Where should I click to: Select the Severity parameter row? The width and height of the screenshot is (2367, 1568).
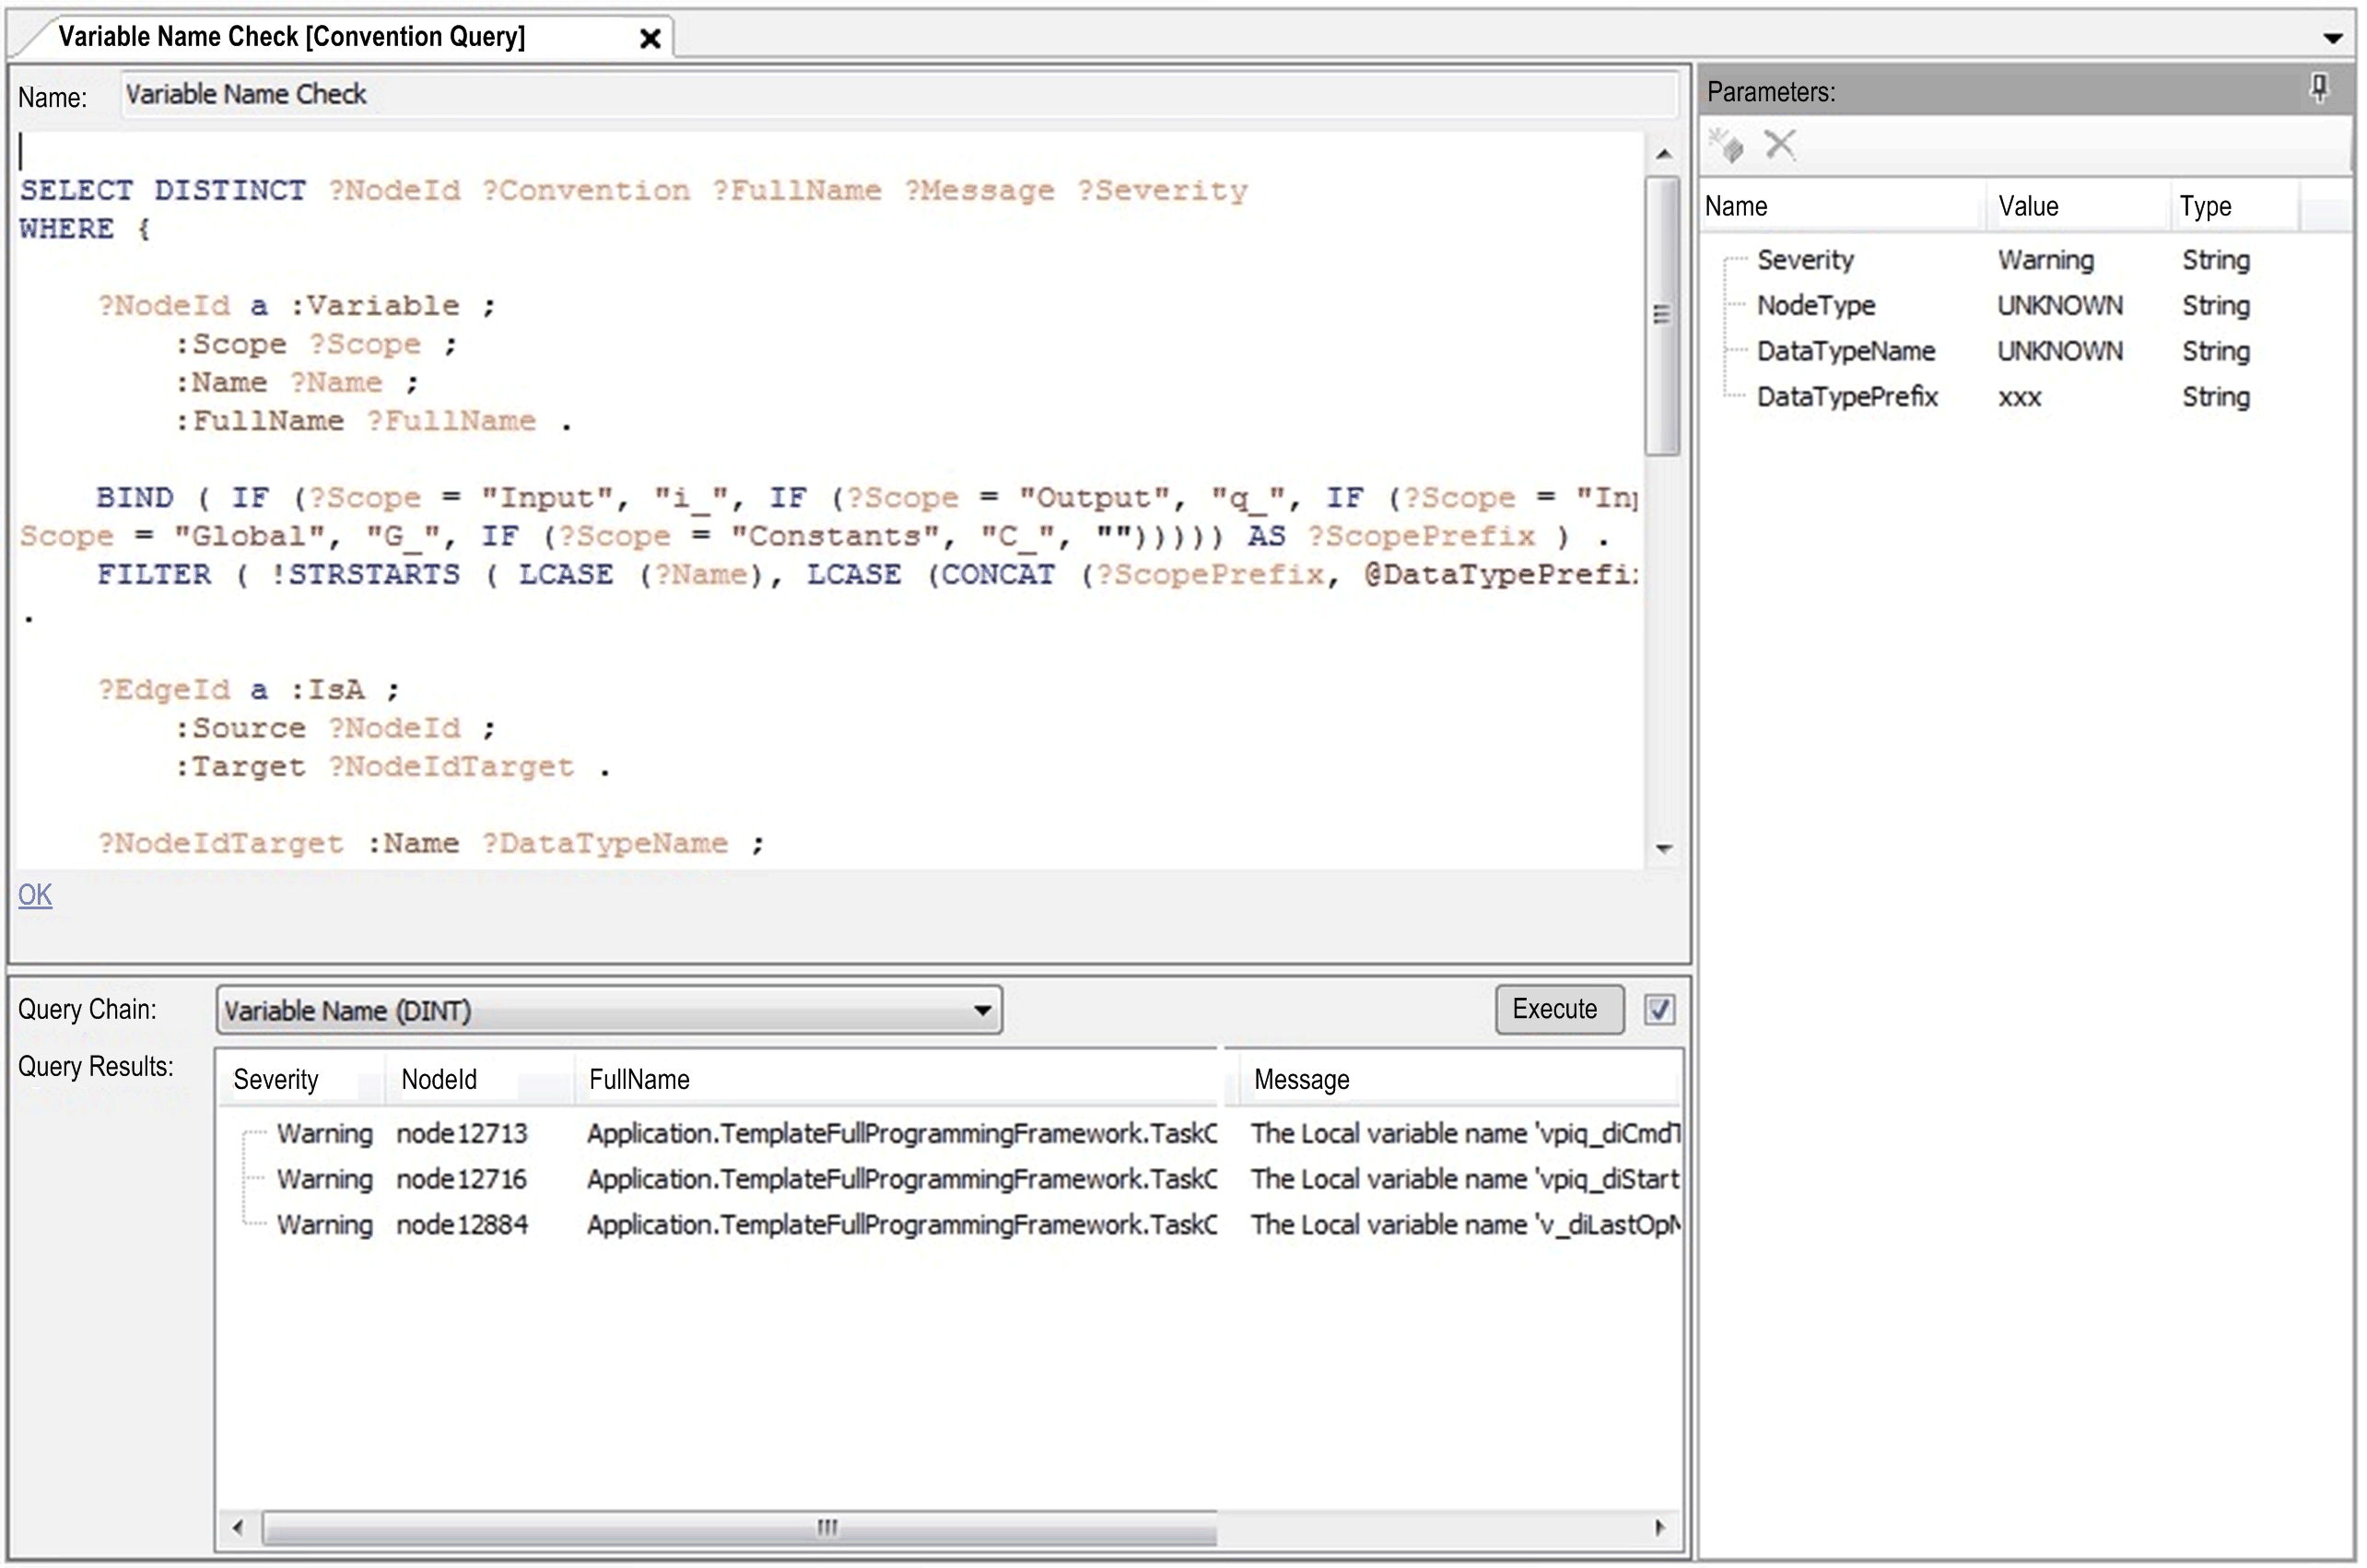(x=1805, y=260)
